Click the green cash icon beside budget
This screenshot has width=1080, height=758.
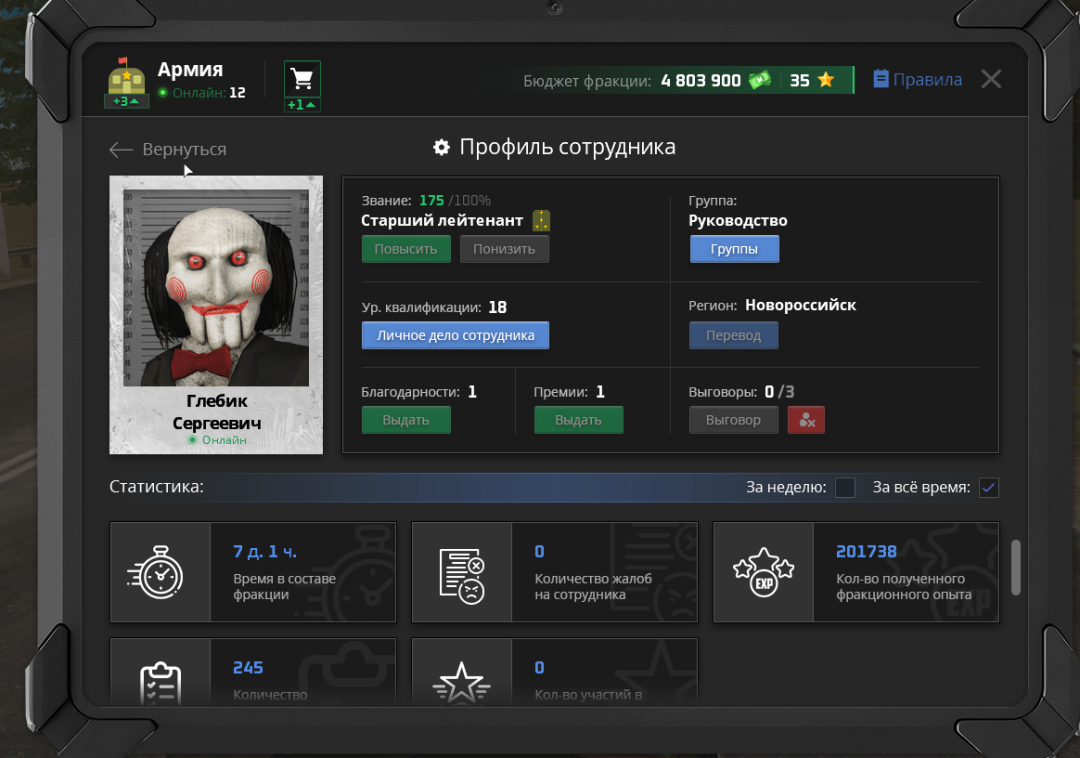pyautogui.click(x=760, y=81)
